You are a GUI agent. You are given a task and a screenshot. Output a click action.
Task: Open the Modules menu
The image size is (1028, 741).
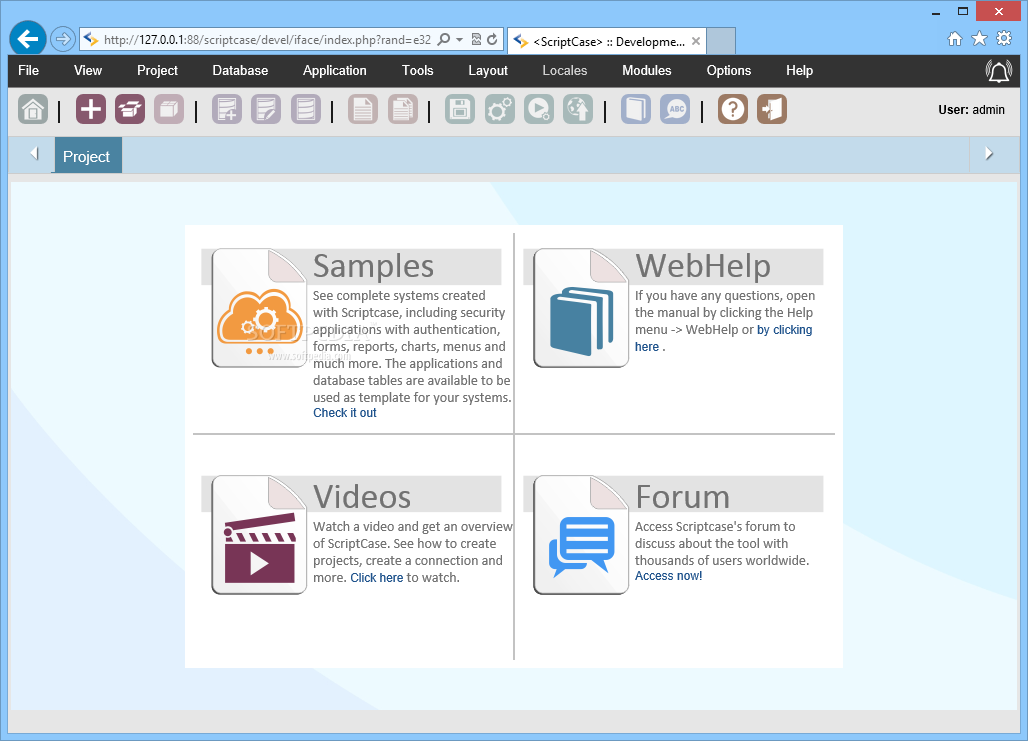coord(646,70)
